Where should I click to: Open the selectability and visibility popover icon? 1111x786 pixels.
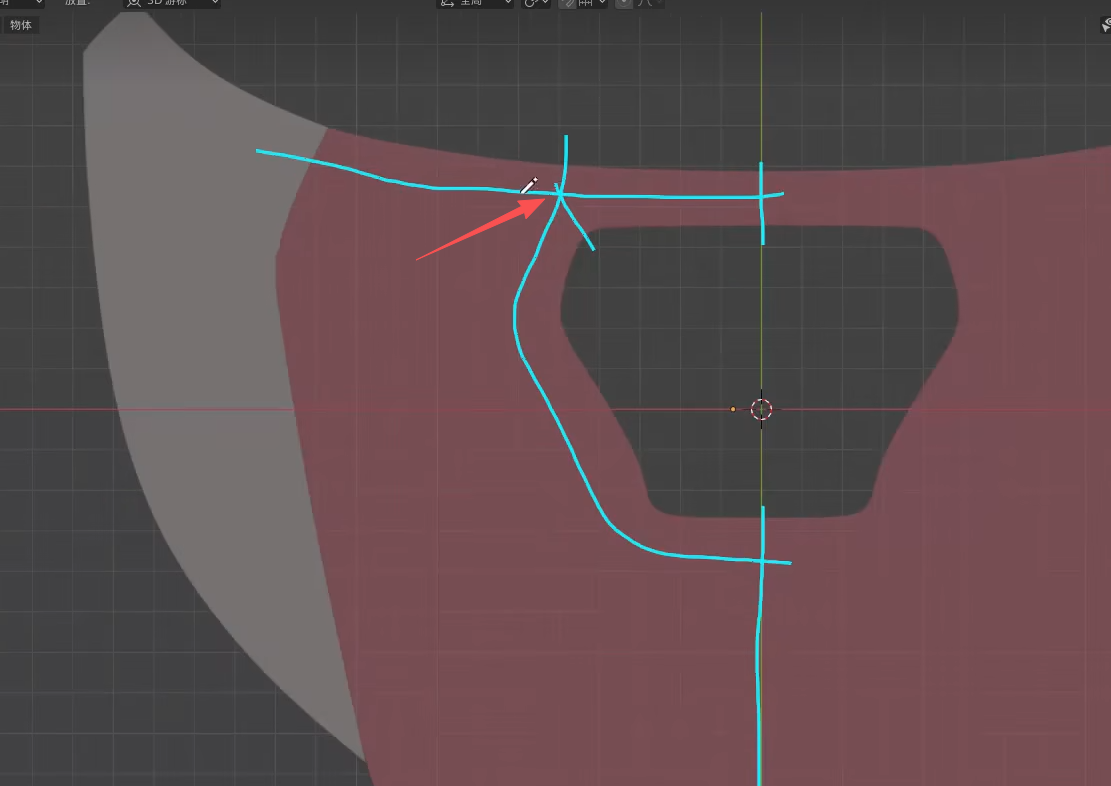click(1105, 26)
